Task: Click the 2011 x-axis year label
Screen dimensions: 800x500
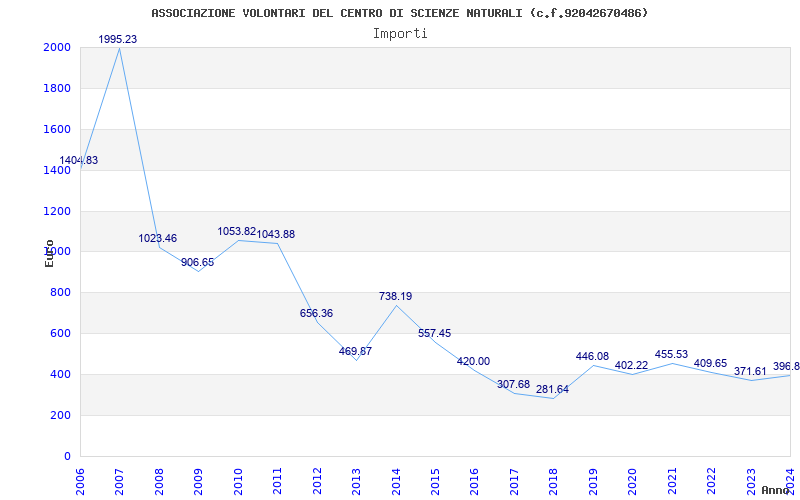Action: [x=277, y=482]
